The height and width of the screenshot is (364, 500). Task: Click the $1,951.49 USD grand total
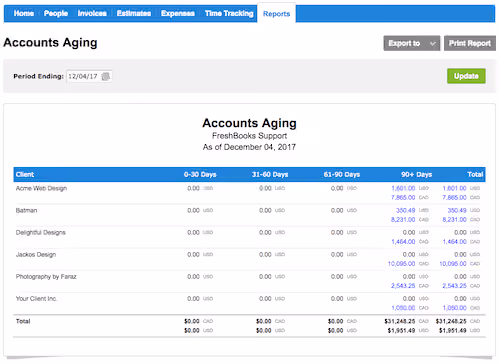[x=453, y=331]
